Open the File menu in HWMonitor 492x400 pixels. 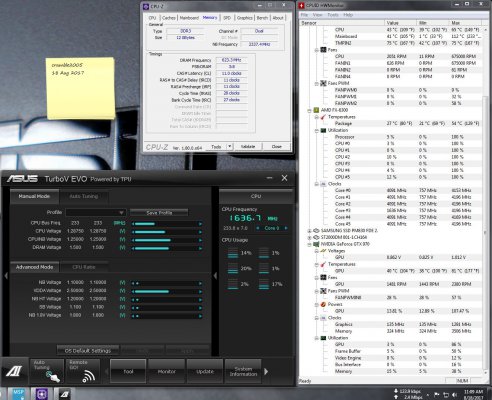(304, 15)
